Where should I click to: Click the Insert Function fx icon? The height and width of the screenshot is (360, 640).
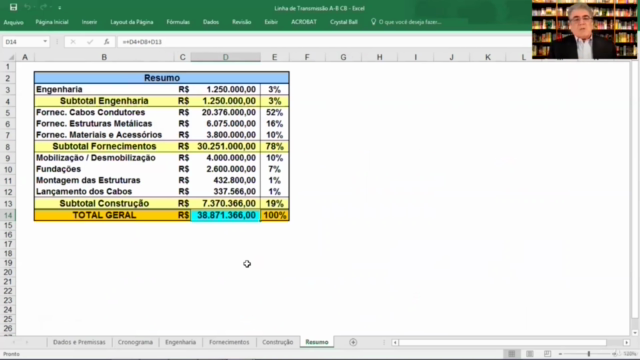(x=107, y=42)
